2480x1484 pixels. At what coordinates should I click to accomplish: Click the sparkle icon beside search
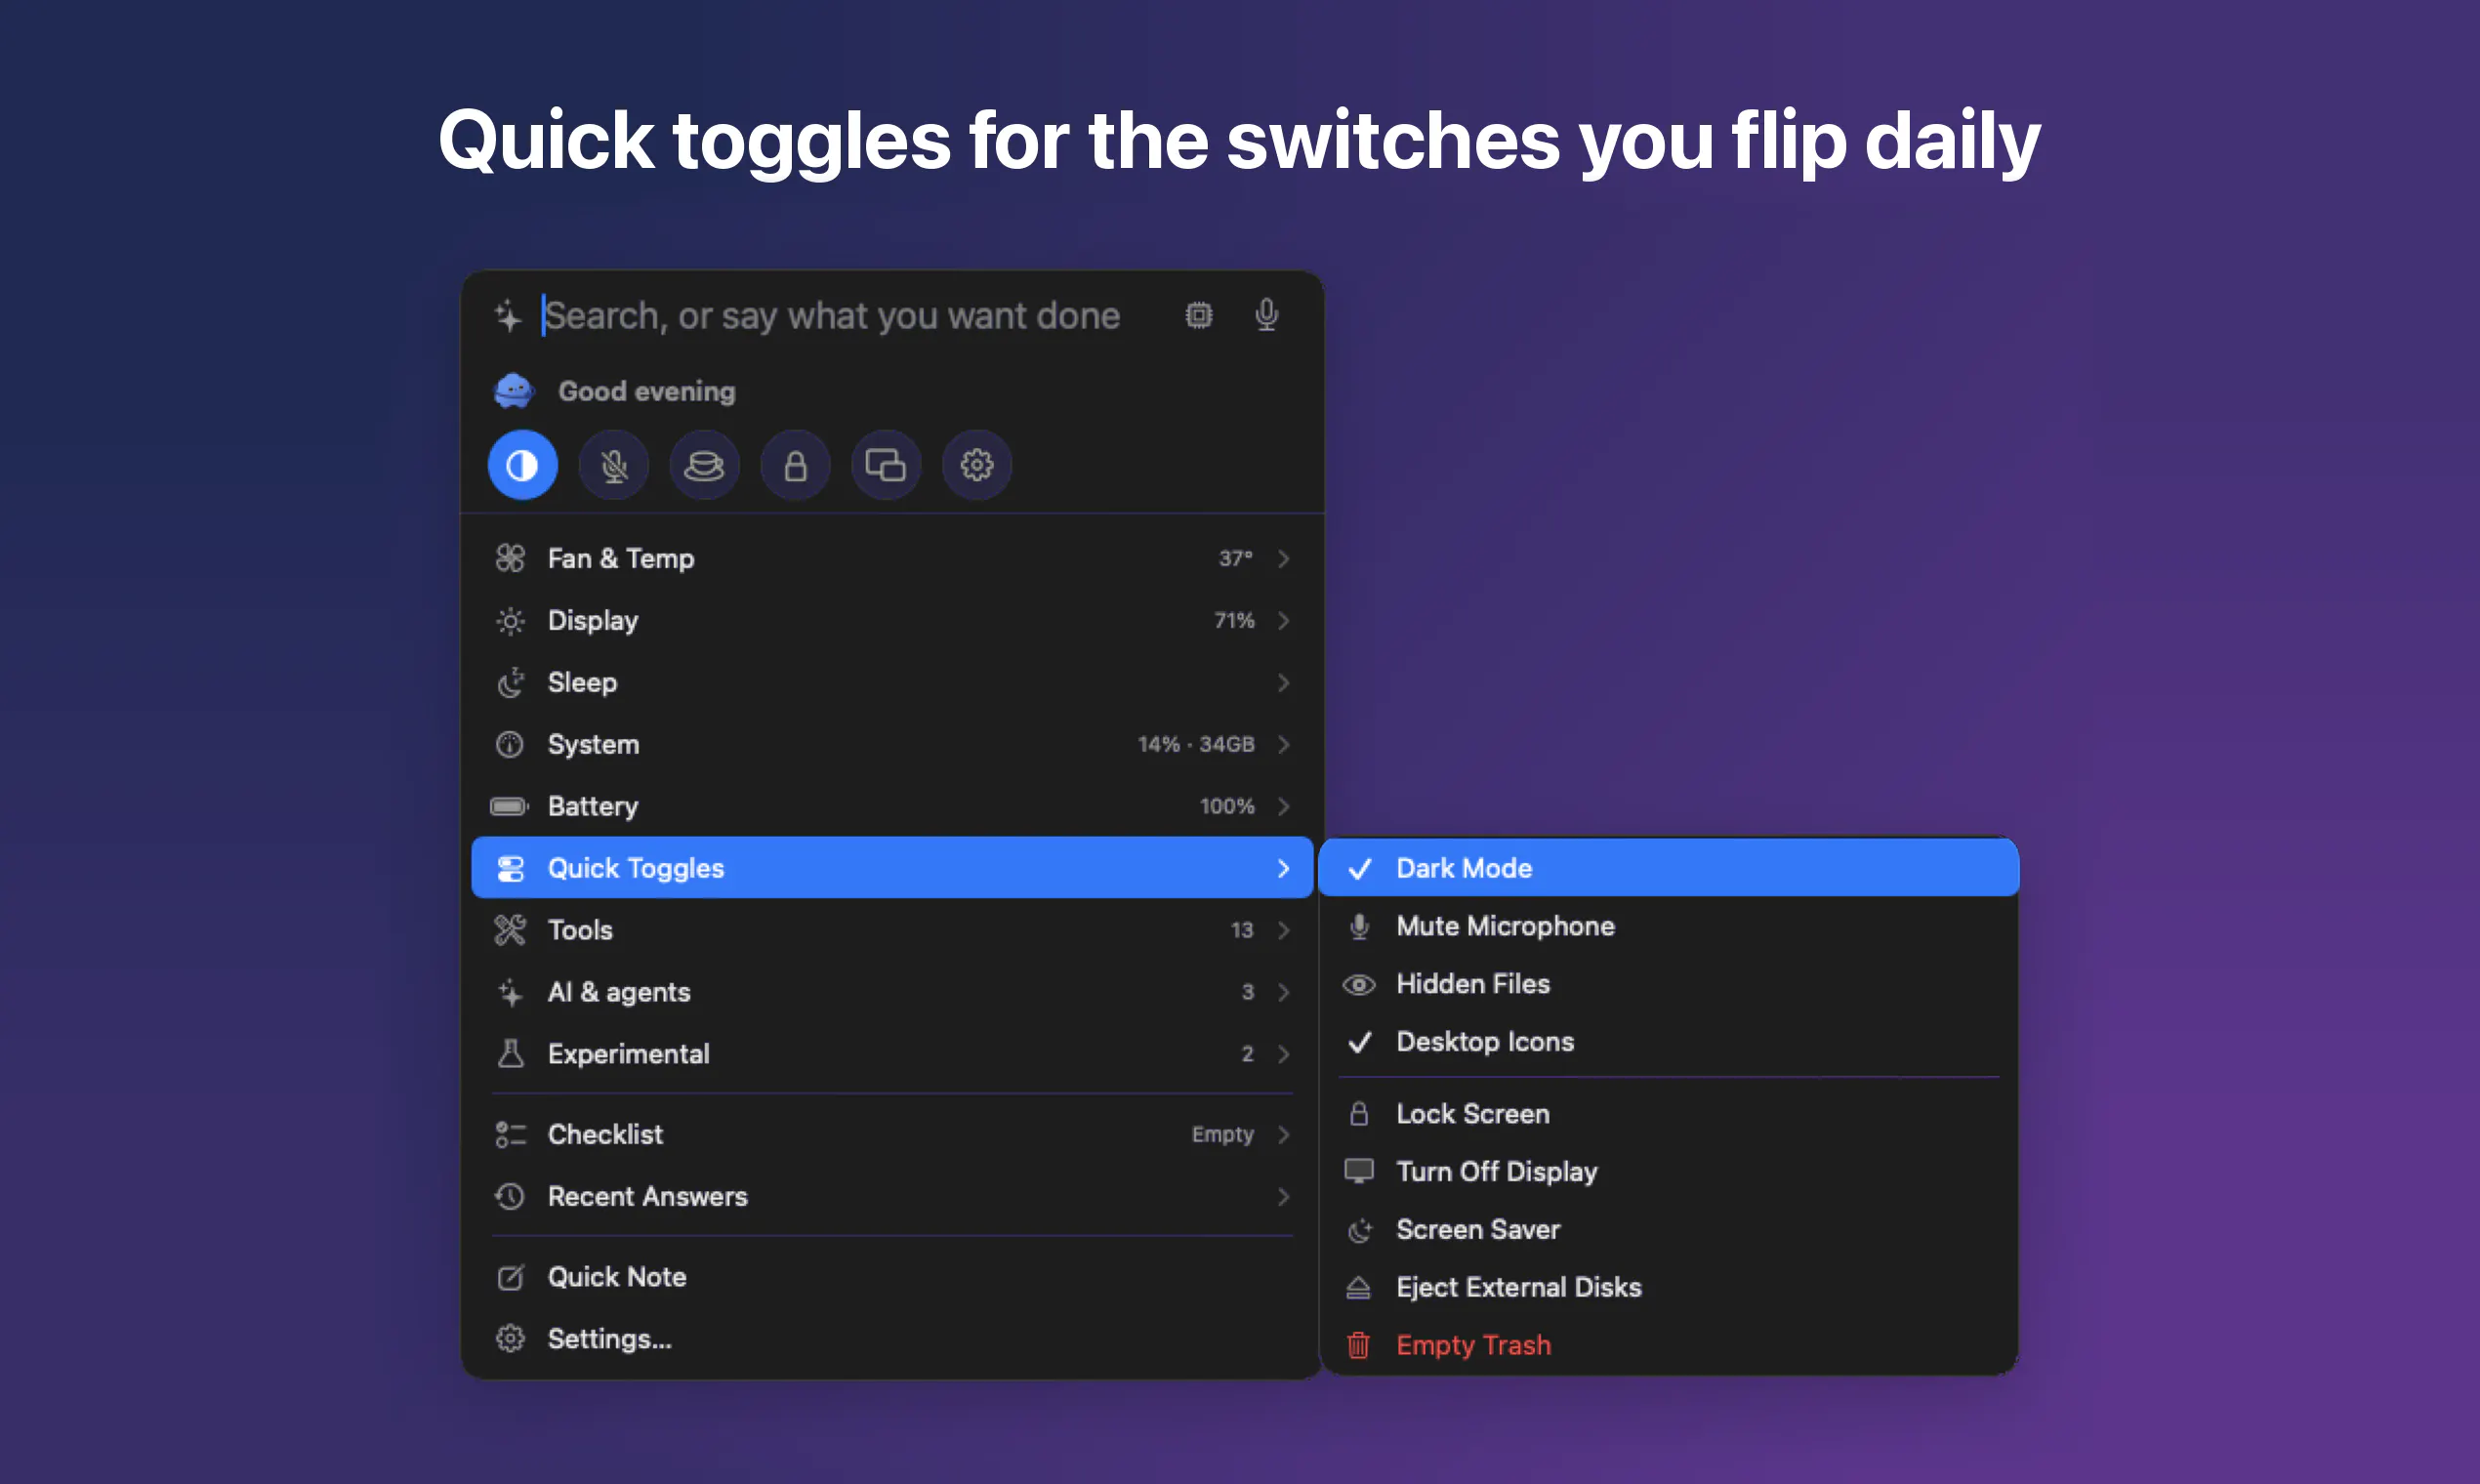tap(508, 316)
